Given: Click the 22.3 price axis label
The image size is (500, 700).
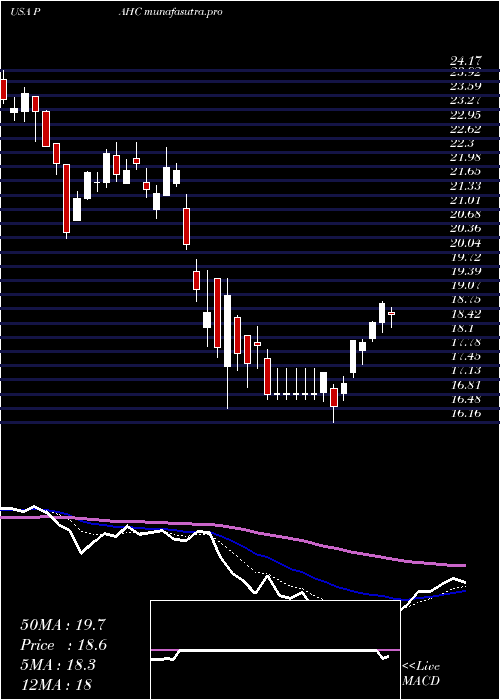Looking at the screenshot, I should 462,143.
